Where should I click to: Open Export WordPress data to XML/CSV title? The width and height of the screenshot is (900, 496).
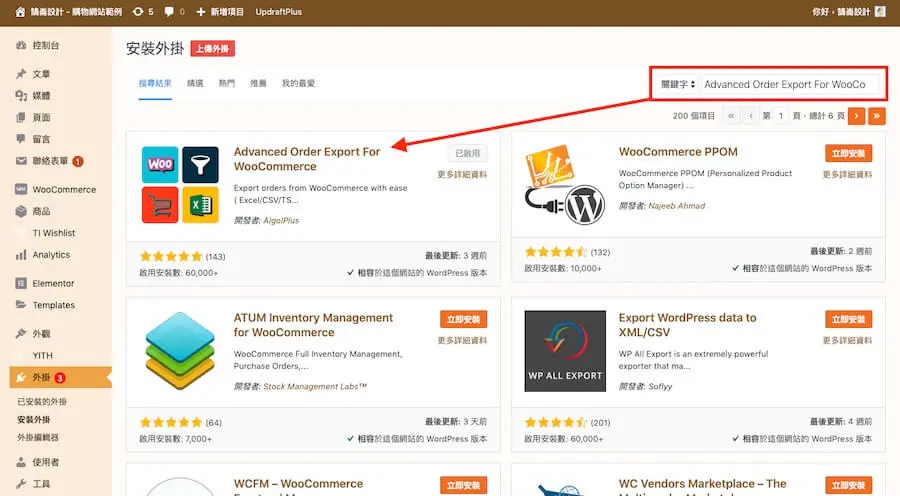click(688, 325)
